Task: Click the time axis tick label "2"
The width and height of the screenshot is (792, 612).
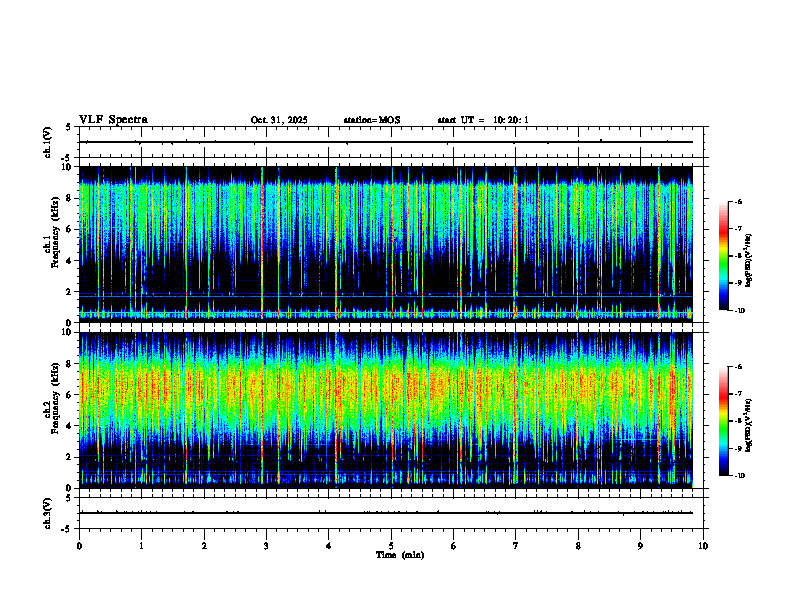Action: pos(204,546)
